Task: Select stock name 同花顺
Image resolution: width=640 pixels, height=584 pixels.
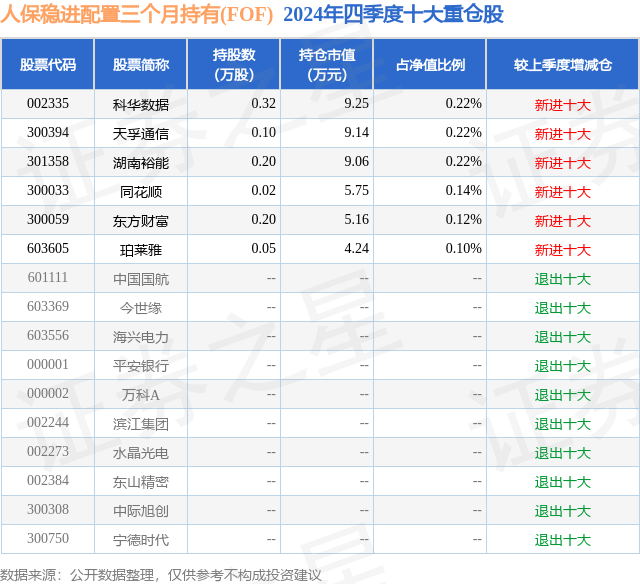Action: click(x=141, y=192)
